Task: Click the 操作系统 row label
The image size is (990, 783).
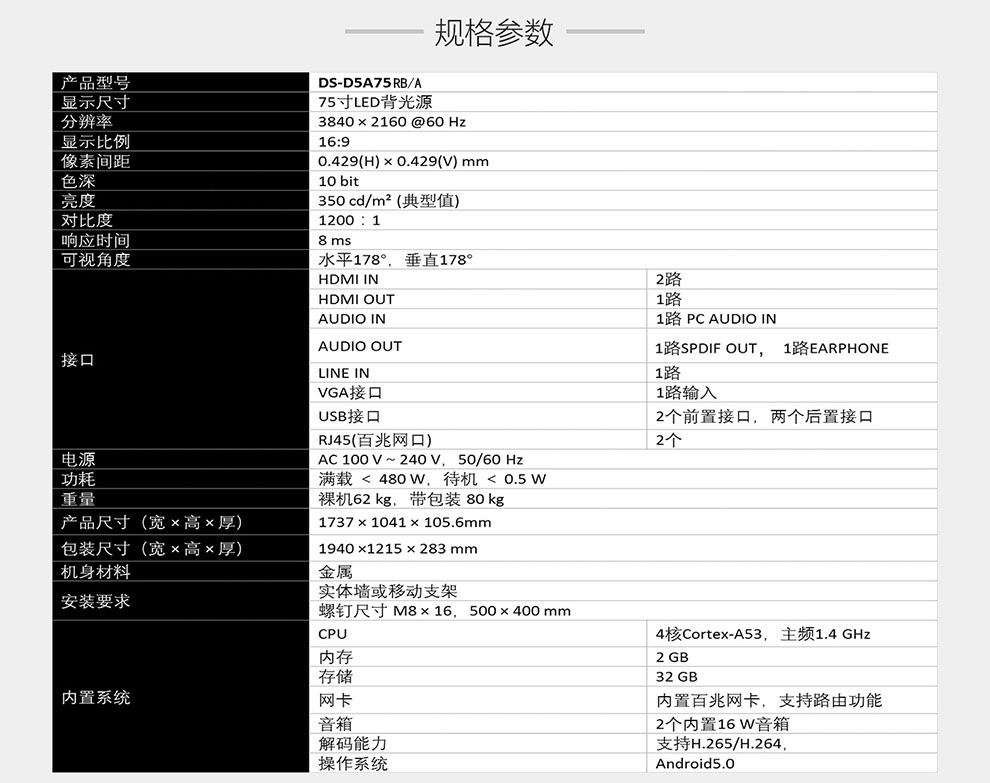Action: (x=353, y=763)
